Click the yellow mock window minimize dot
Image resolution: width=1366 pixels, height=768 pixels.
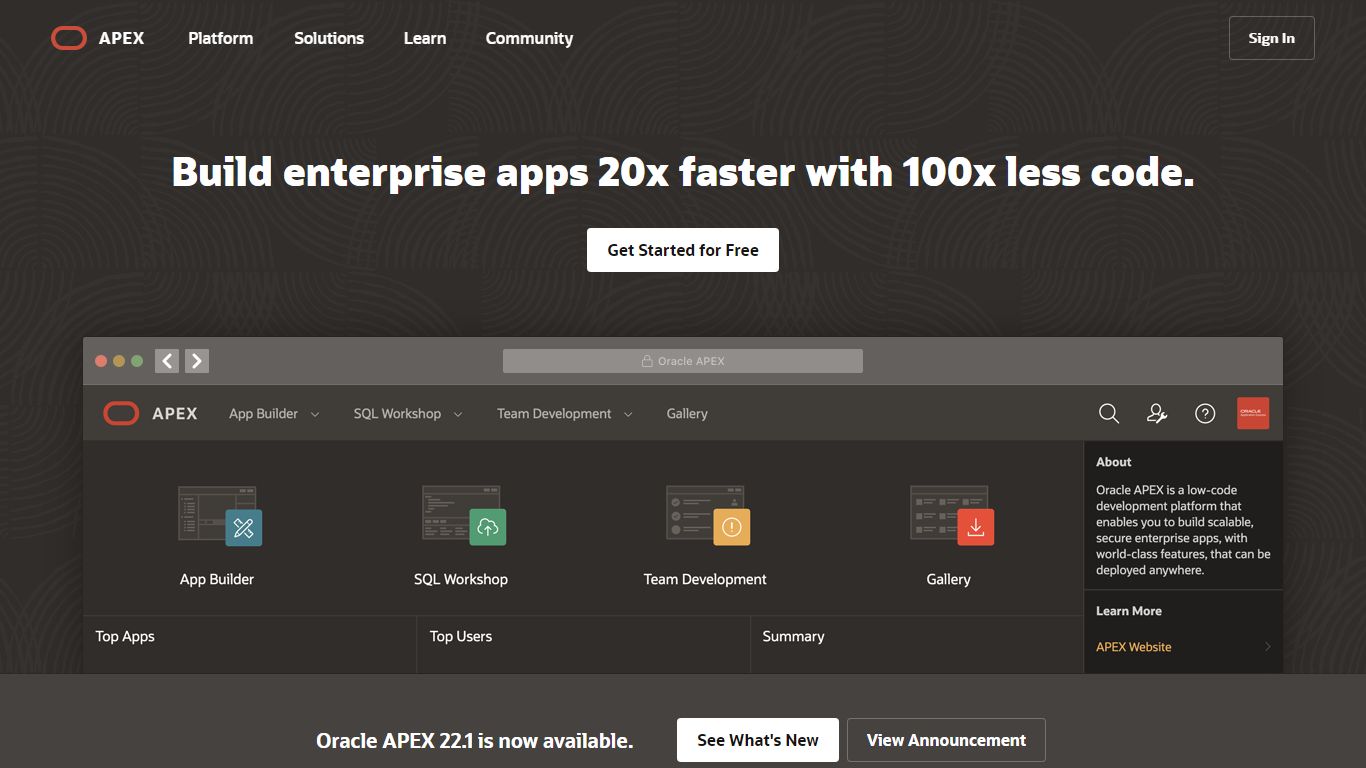[x=119, y=361]
